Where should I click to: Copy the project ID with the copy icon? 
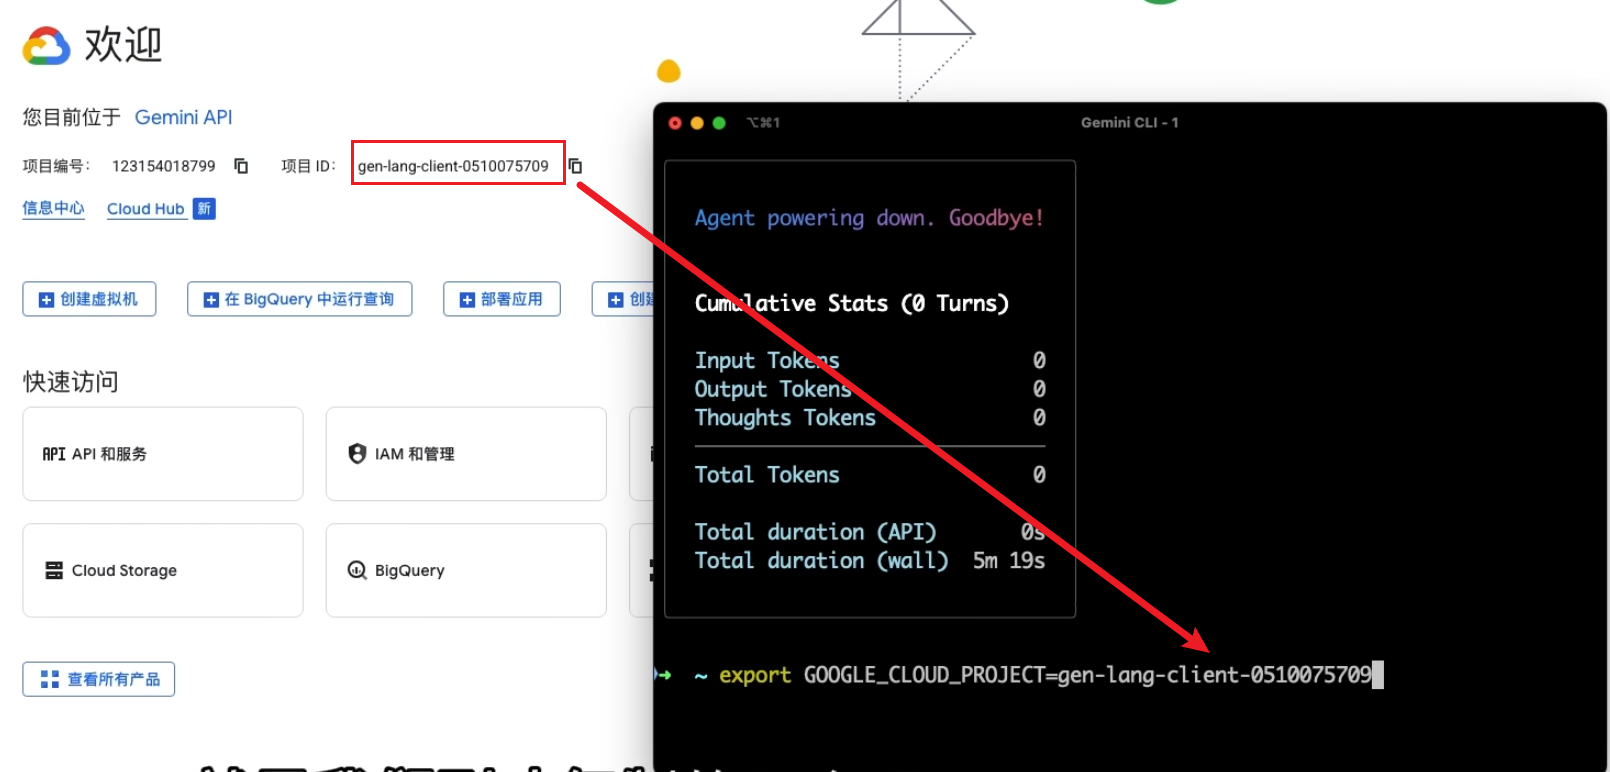coord(575,166)
